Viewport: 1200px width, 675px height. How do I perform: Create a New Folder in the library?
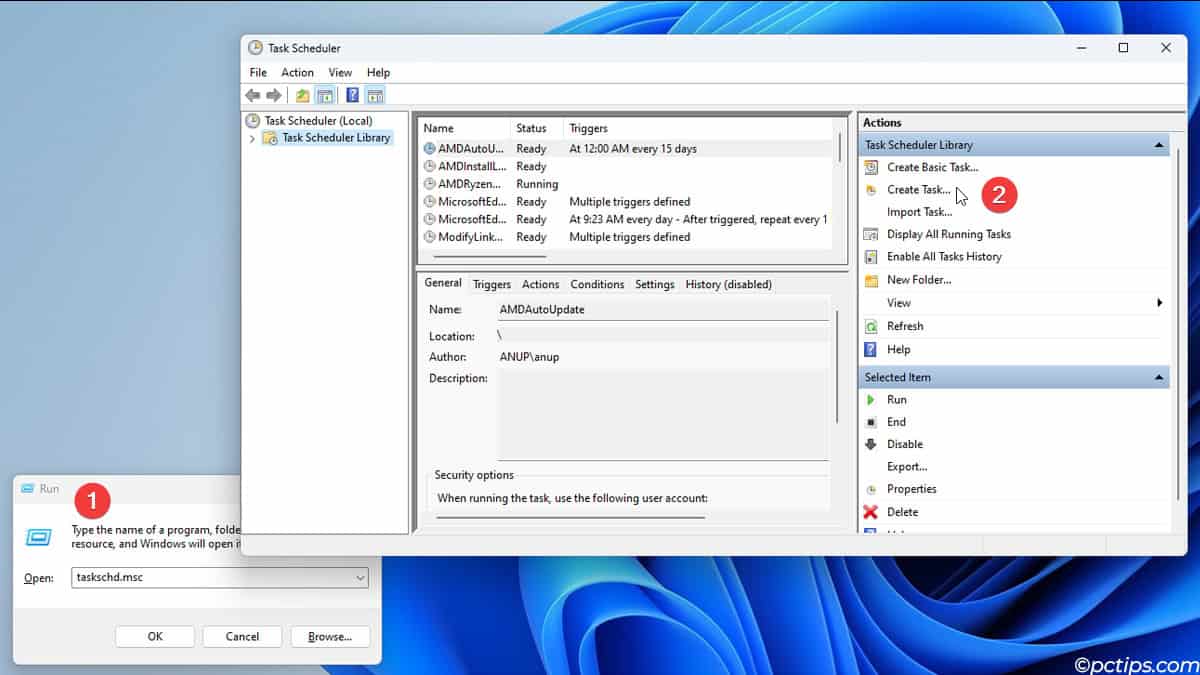coord(917,279)
